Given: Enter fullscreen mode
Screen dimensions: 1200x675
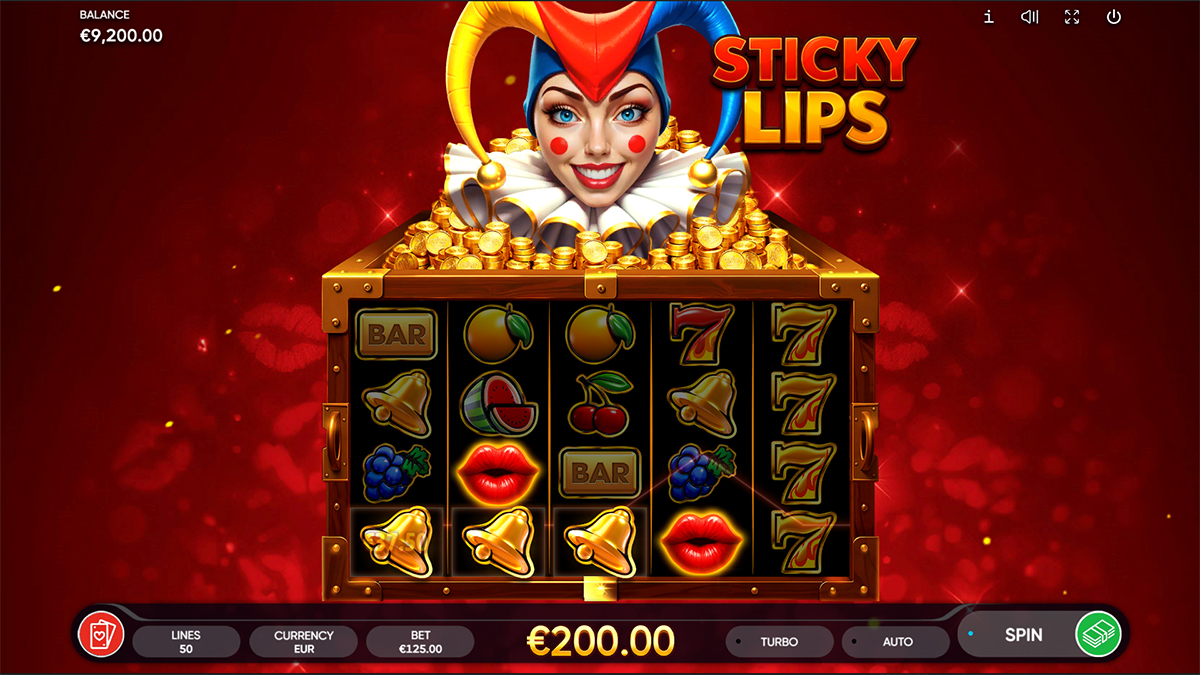Looking at the screenshot, I should click(1072, 17).
